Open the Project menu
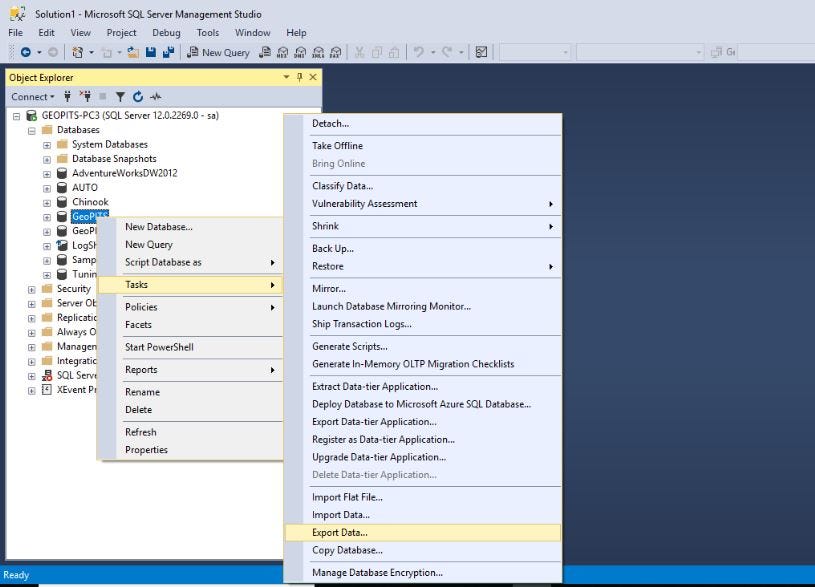 click(x=121, y=32)
